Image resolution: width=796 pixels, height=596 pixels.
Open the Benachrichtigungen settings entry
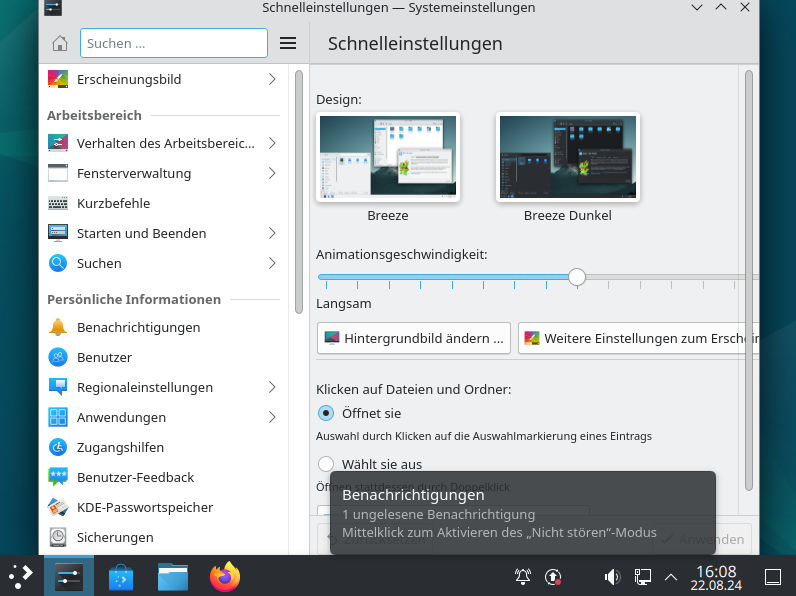pos(163,327)
